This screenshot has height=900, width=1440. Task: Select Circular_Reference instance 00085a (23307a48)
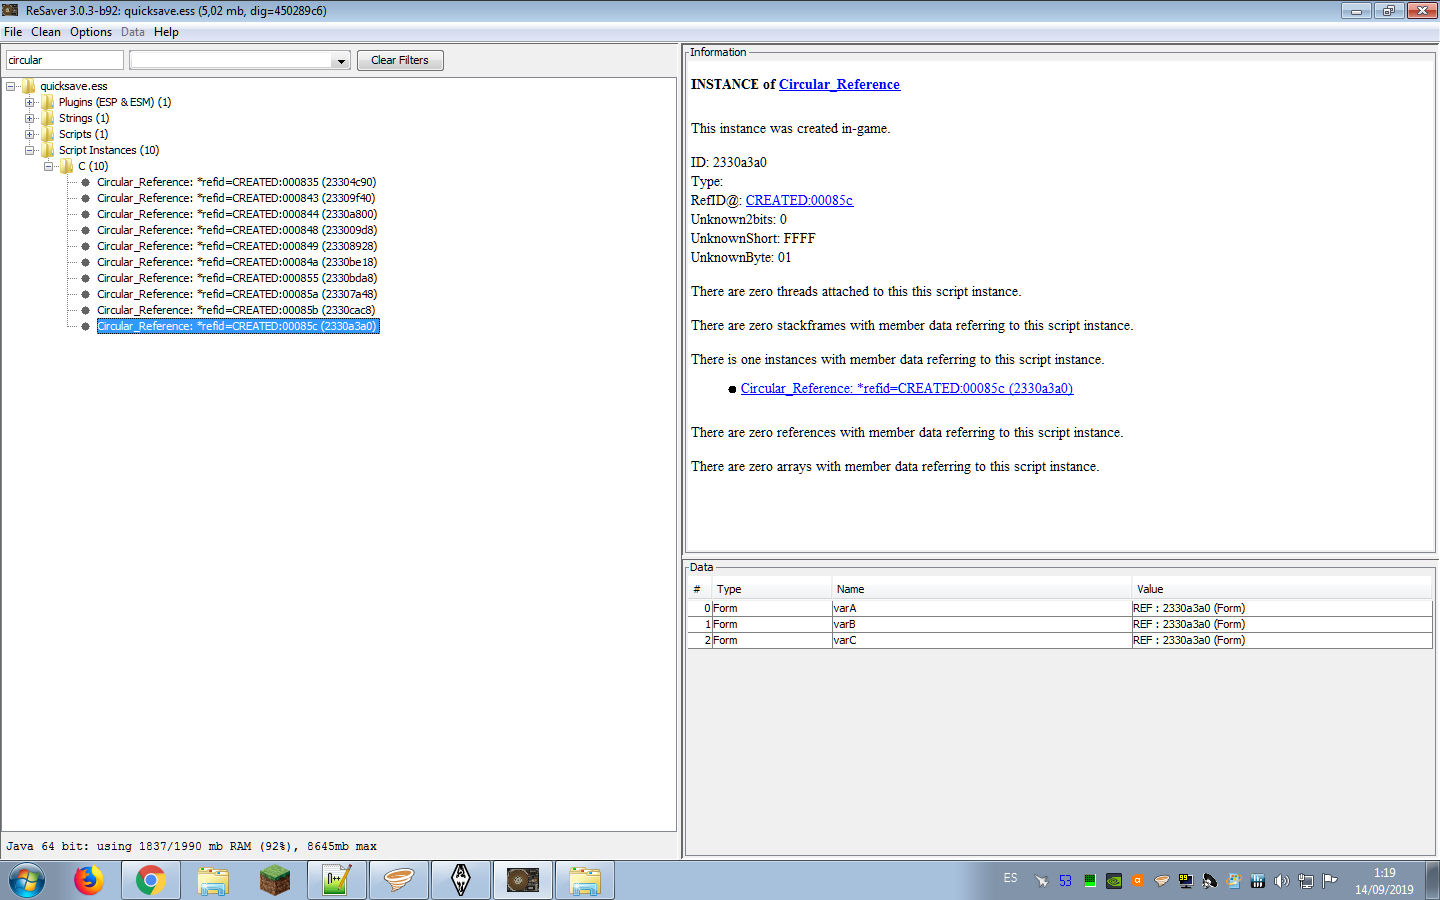click(x=237, y=294)
